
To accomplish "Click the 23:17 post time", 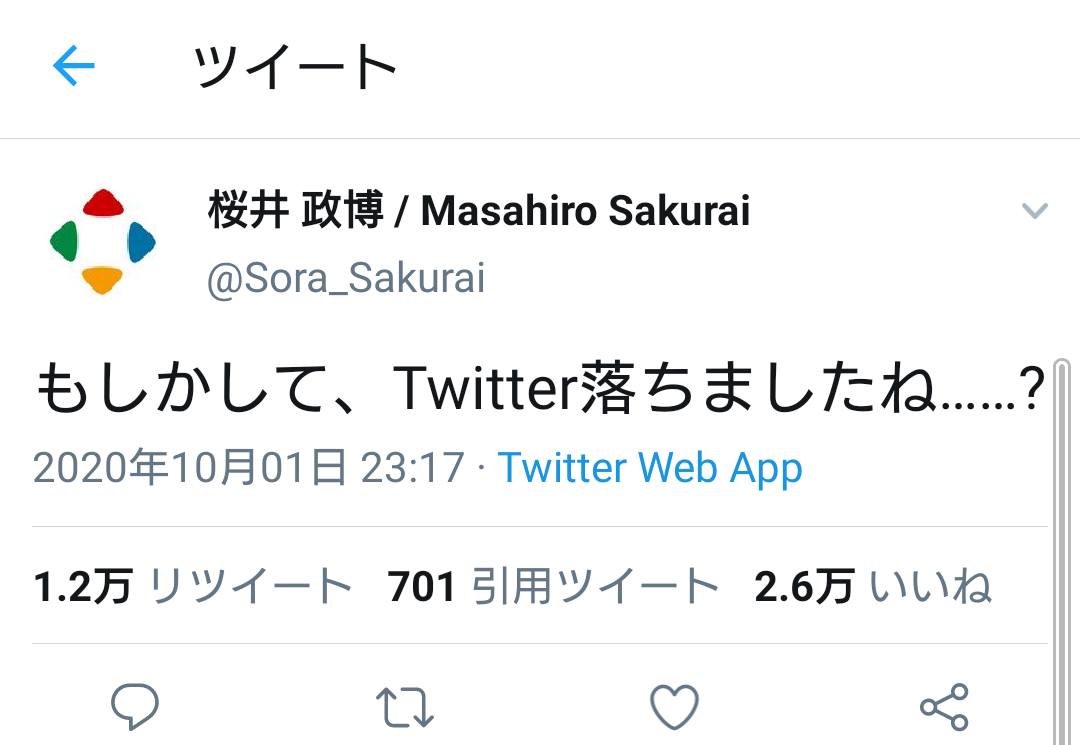I will click(412, 468).
